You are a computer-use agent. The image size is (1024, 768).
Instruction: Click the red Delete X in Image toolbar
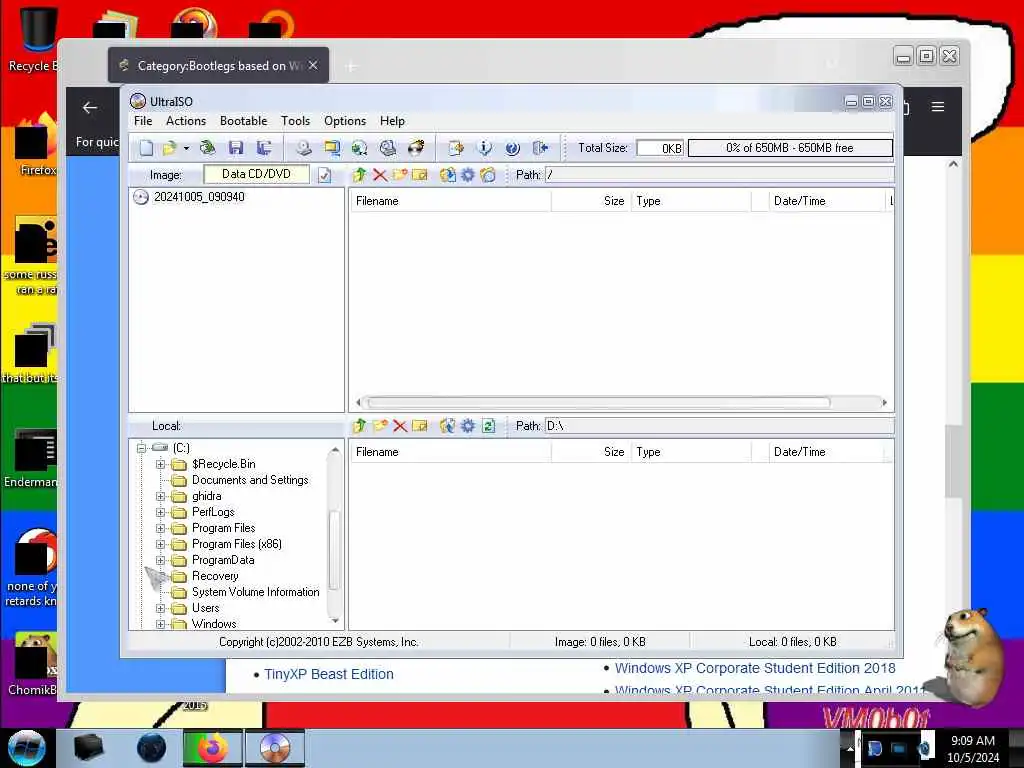click(x=379, y=175)
